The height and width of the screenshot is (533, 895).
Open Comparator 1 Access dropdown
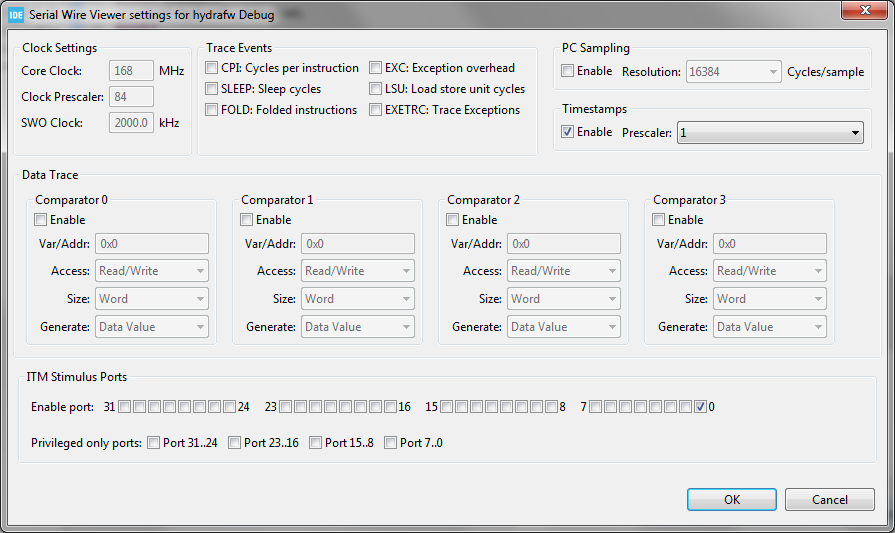point(358,271)
